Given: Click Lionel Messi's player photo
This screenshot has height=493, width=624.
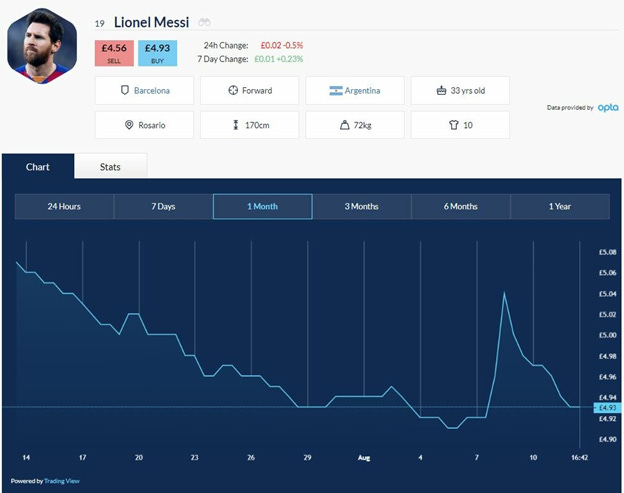Looking at the screenshot, I should (42, 46).
